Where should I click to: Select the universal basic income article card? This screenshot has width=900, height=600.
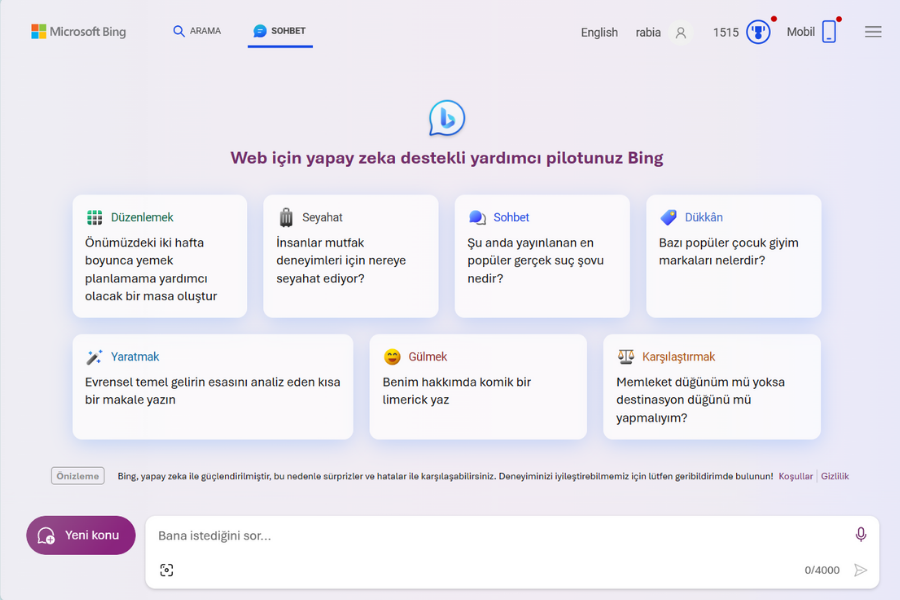coord(213,387)
